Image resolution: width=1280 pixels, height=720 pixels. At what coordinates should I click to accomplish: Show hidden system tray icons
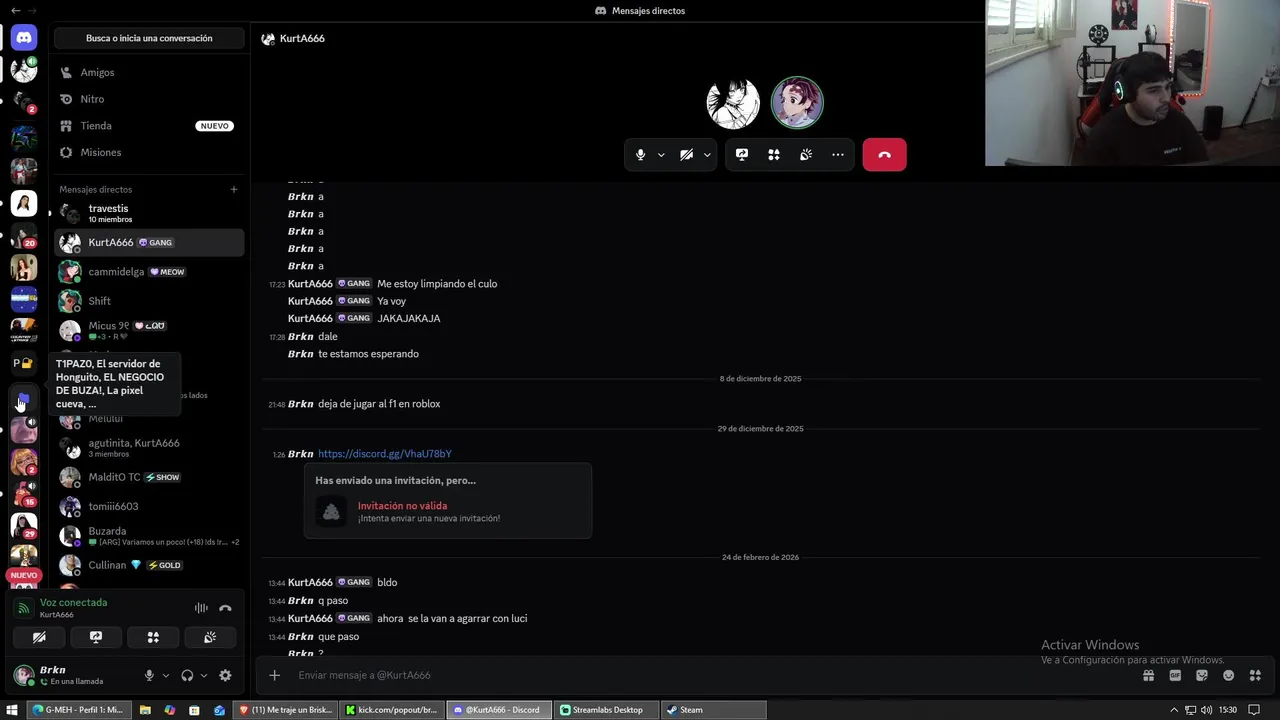(1174, 710)
